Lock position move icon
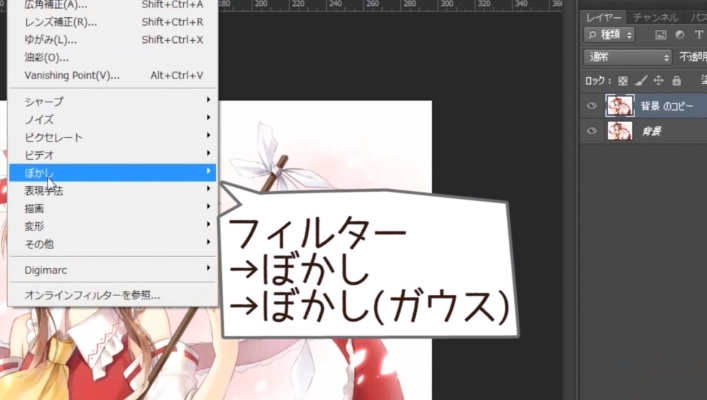Image resolution: width=707 pixels, height=400 pixels. pyautogui.click(x=659, y=81)
